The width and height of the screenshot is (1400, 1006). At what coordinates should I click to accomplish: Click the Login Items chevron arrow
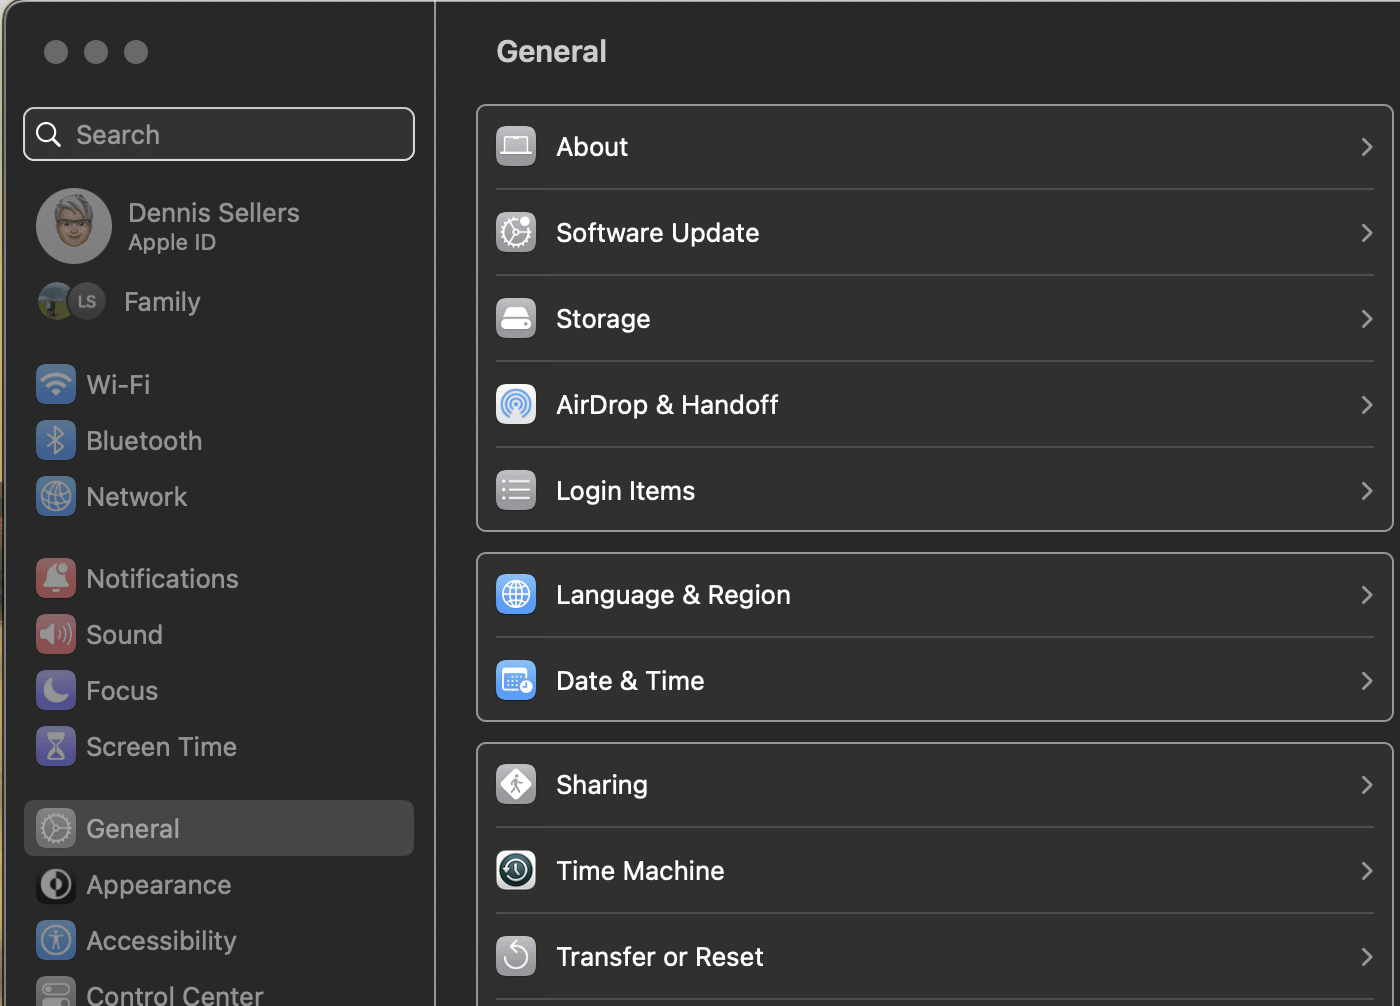point(1366,491)
